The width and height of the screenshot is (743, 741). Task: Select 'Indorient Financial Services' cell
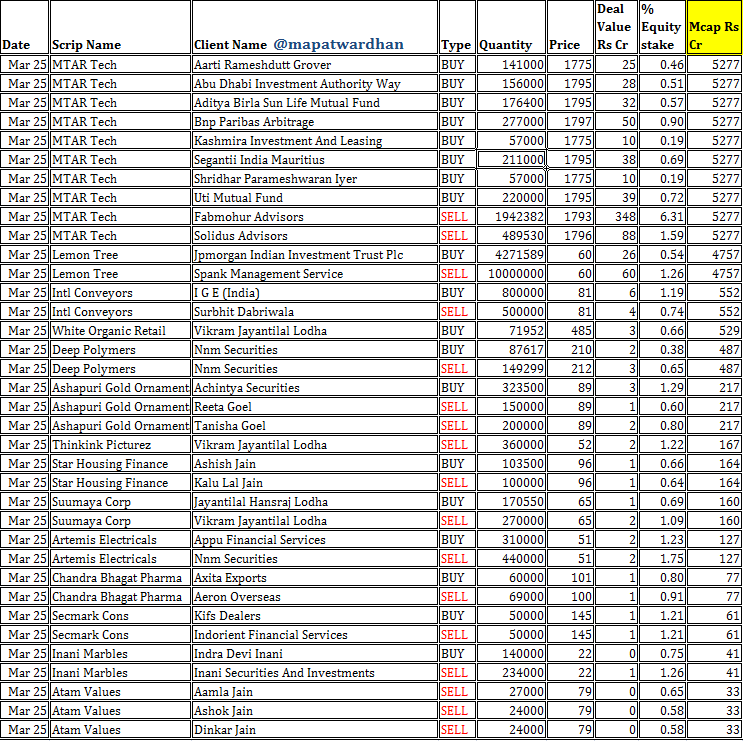(315, 634)
